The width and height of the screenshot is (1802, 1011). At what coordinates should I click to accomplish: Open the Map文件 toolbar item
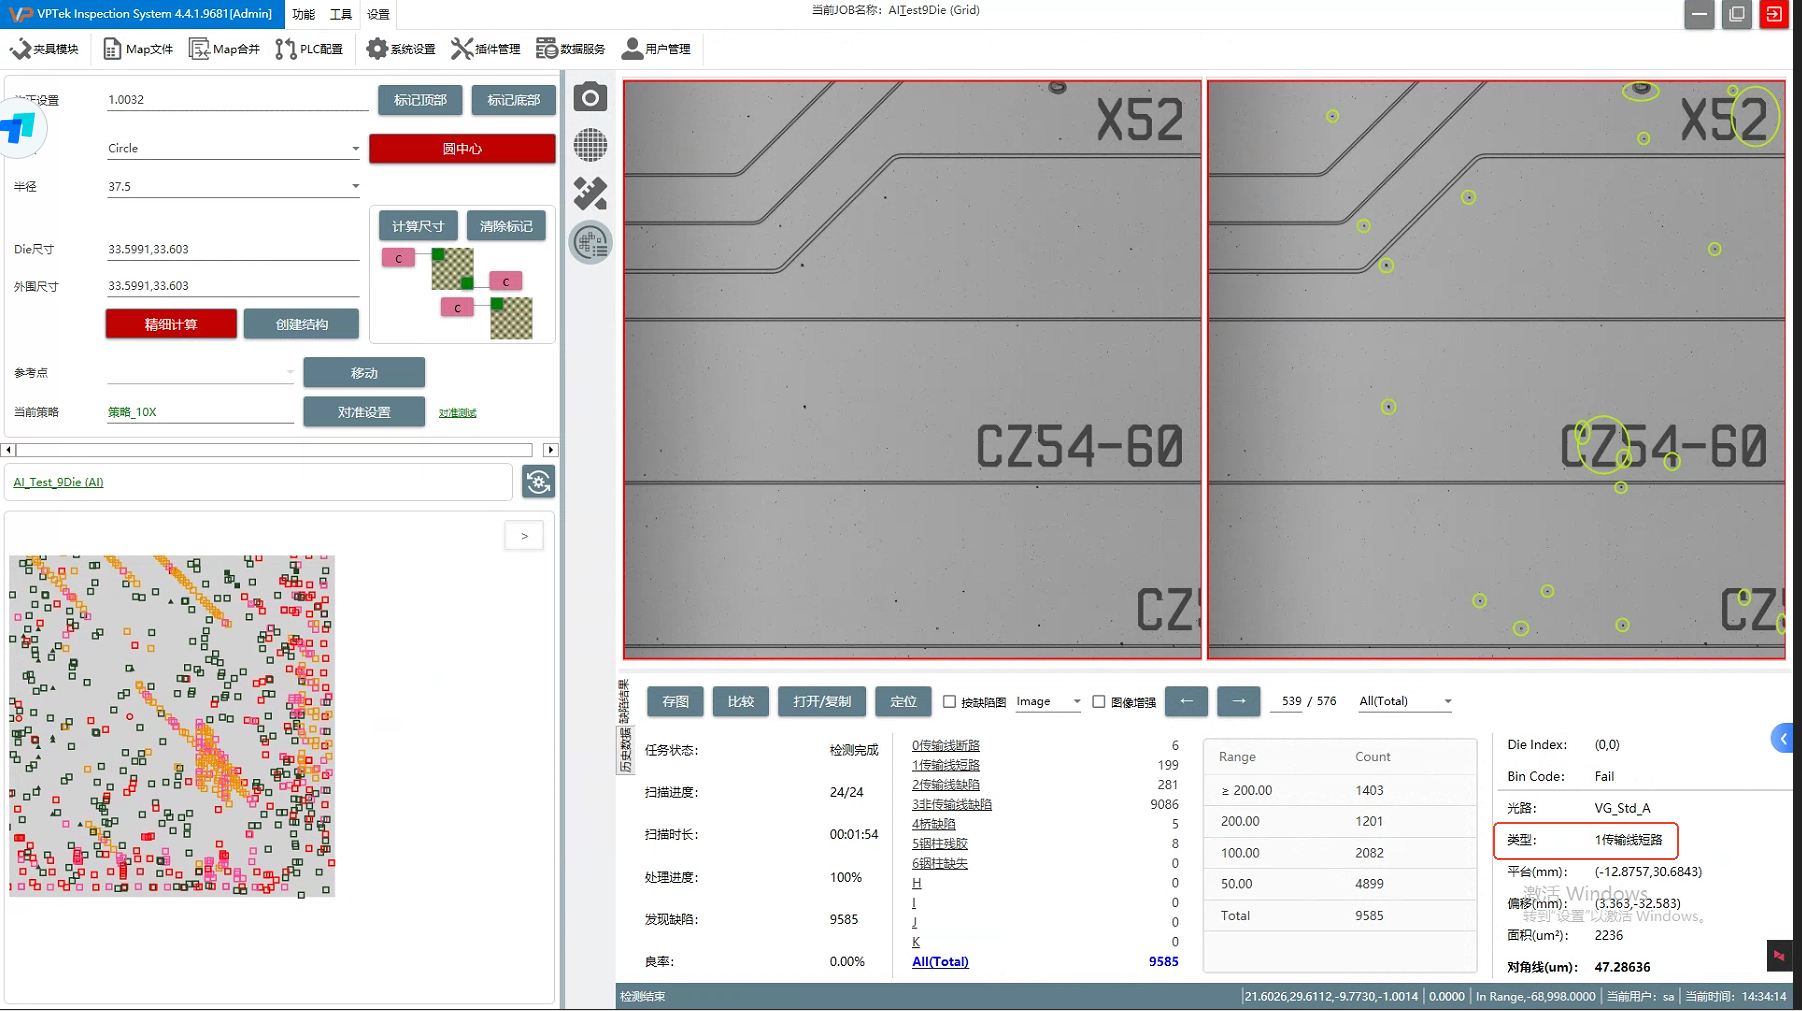click(x=138, y=49)
